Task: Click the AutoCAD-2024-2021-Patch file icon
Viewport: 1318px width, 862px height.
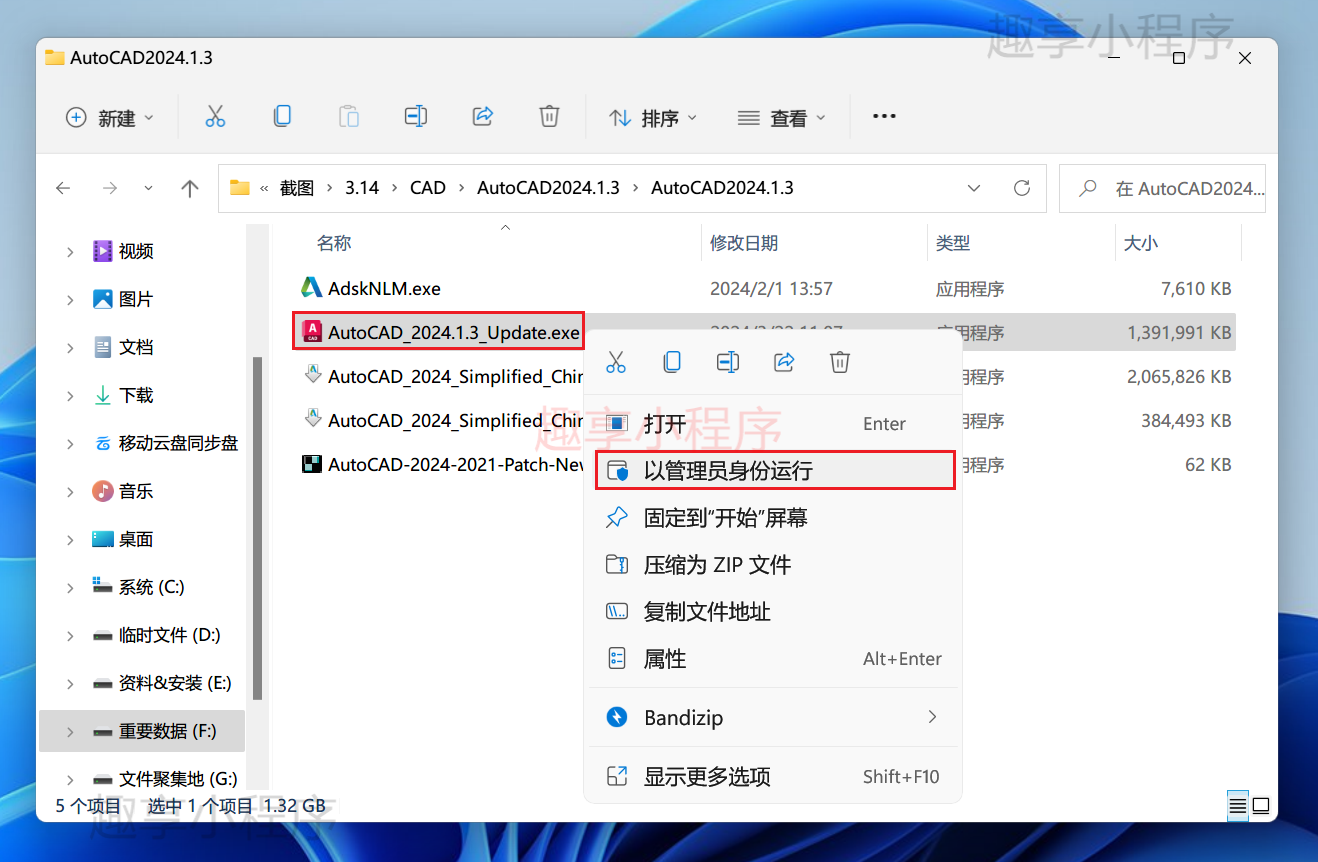Action: (x=312, y=464)
